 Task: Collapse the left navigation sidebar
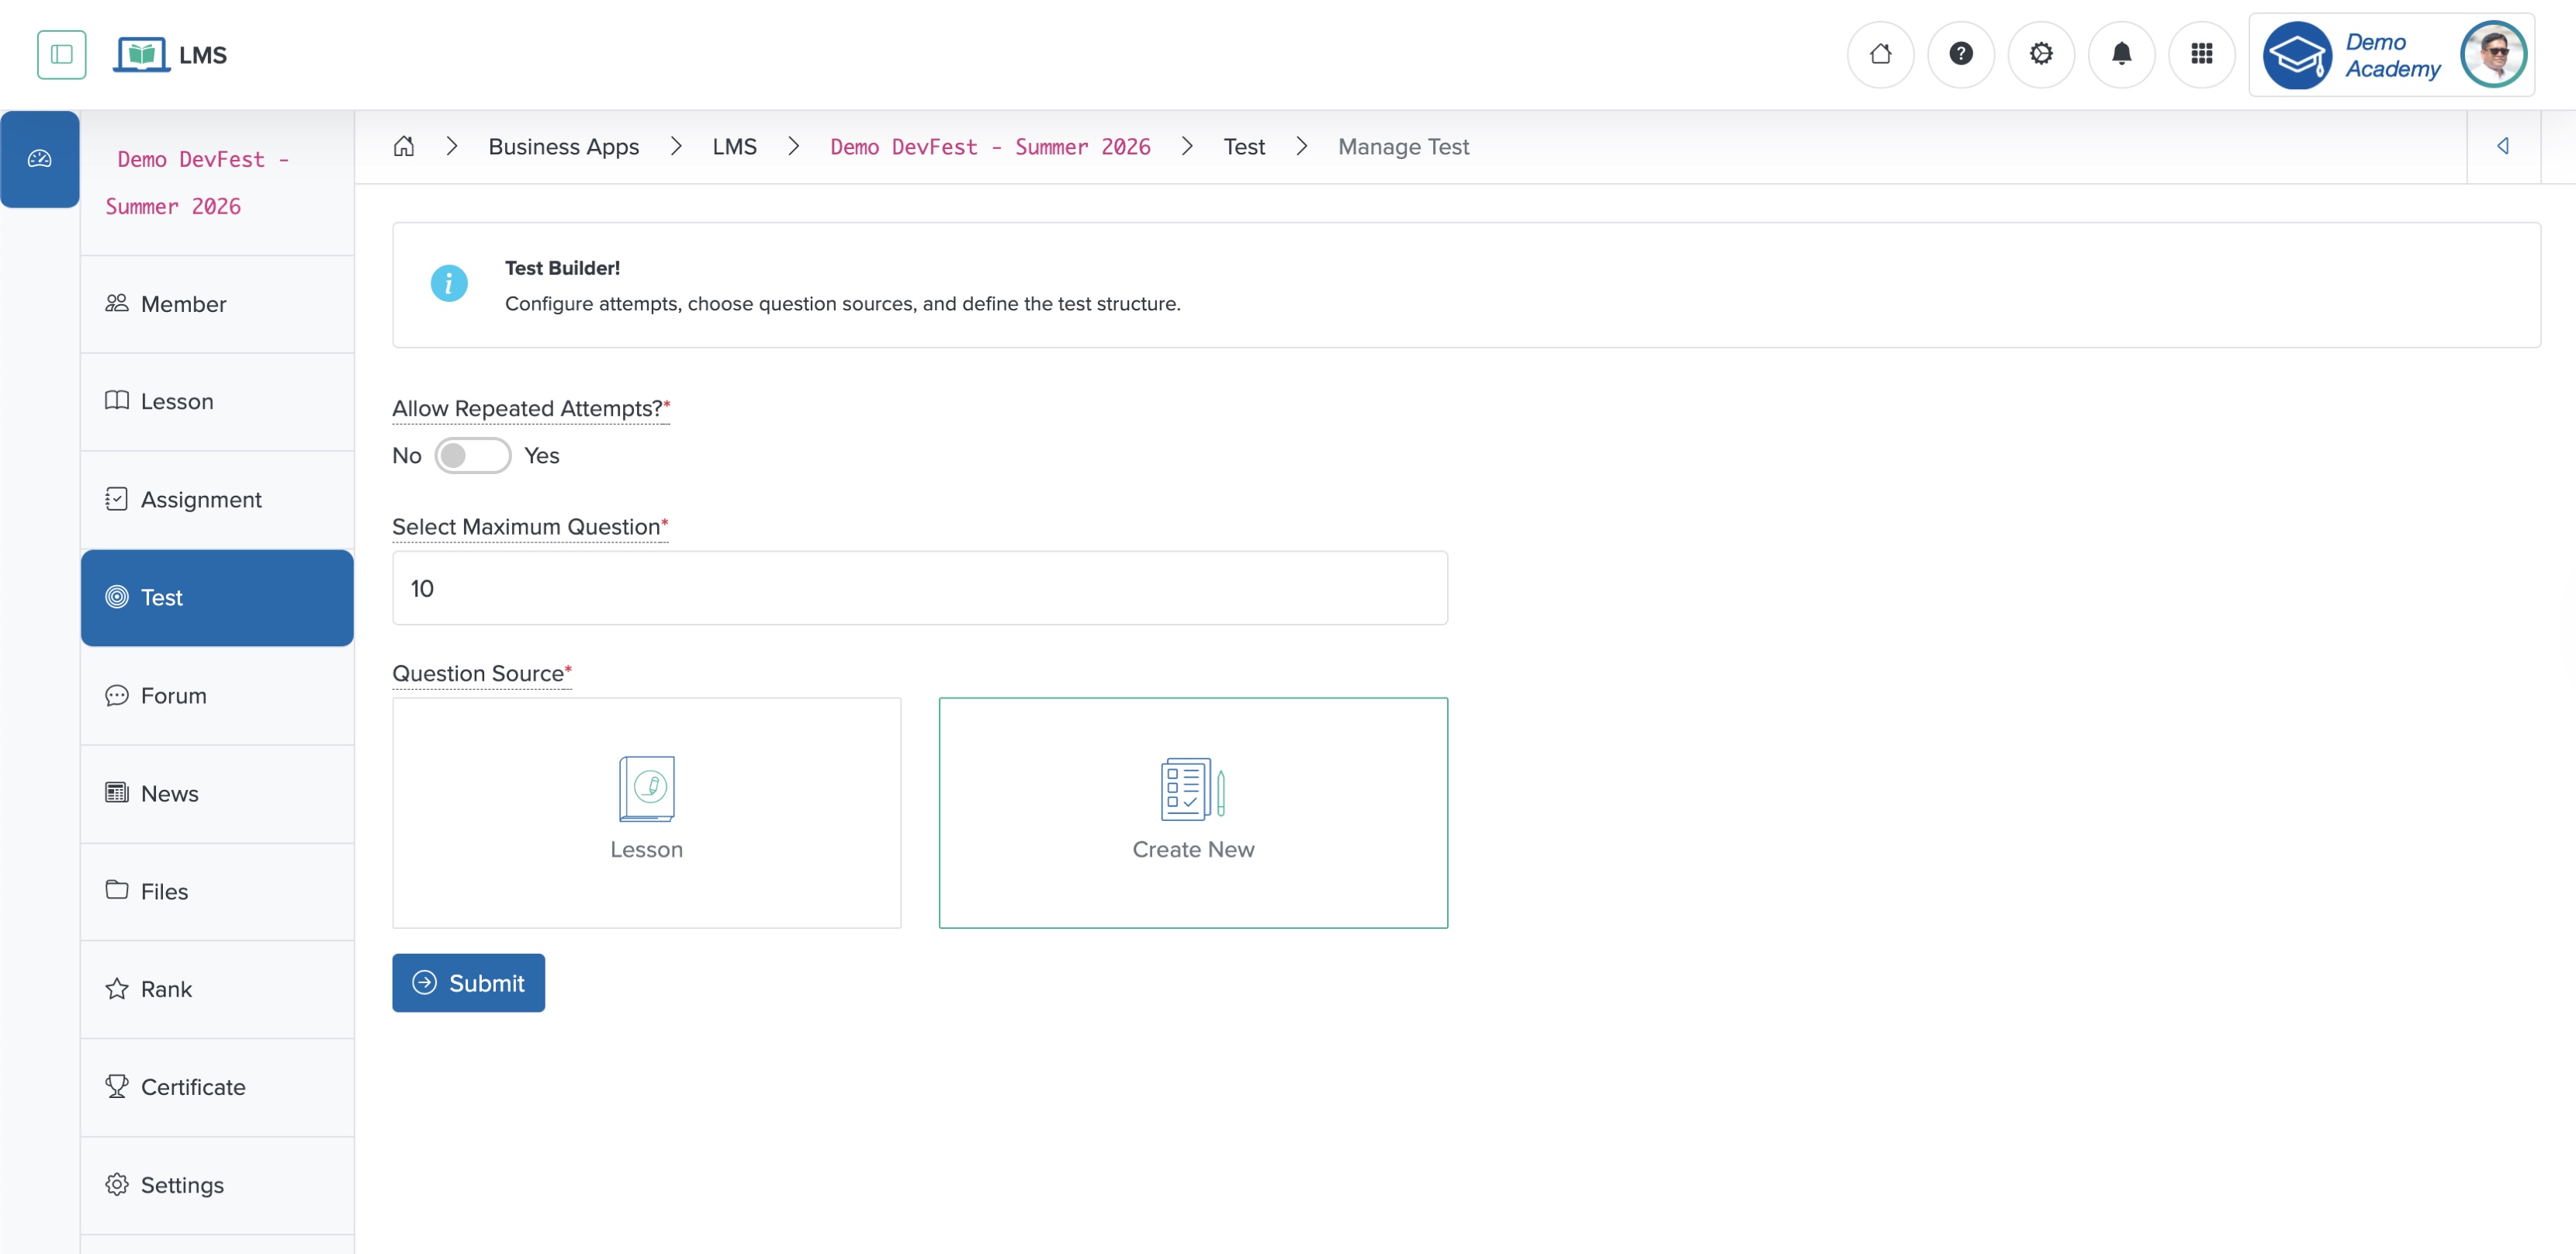61,54
